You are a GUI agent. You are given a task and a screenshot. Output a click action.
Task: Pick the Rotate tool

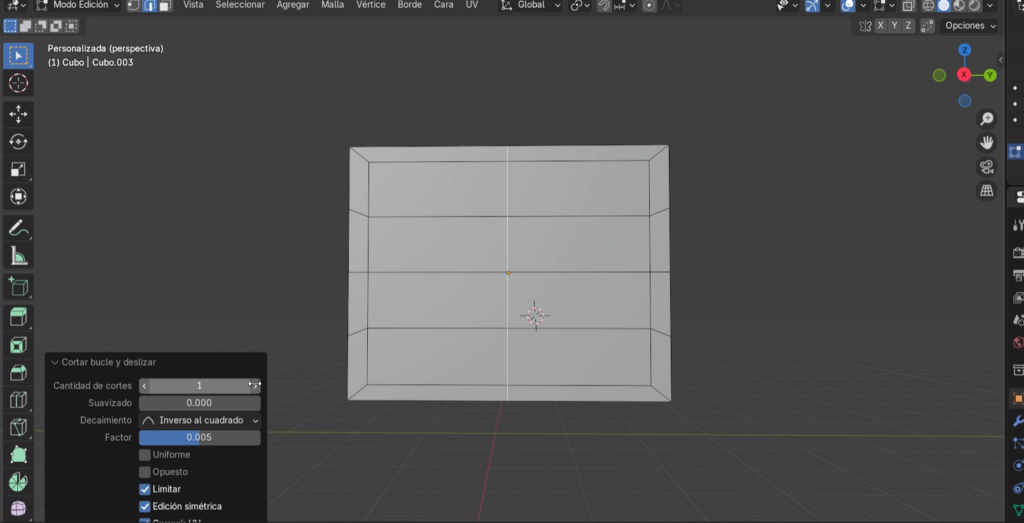tap(18, 142)
